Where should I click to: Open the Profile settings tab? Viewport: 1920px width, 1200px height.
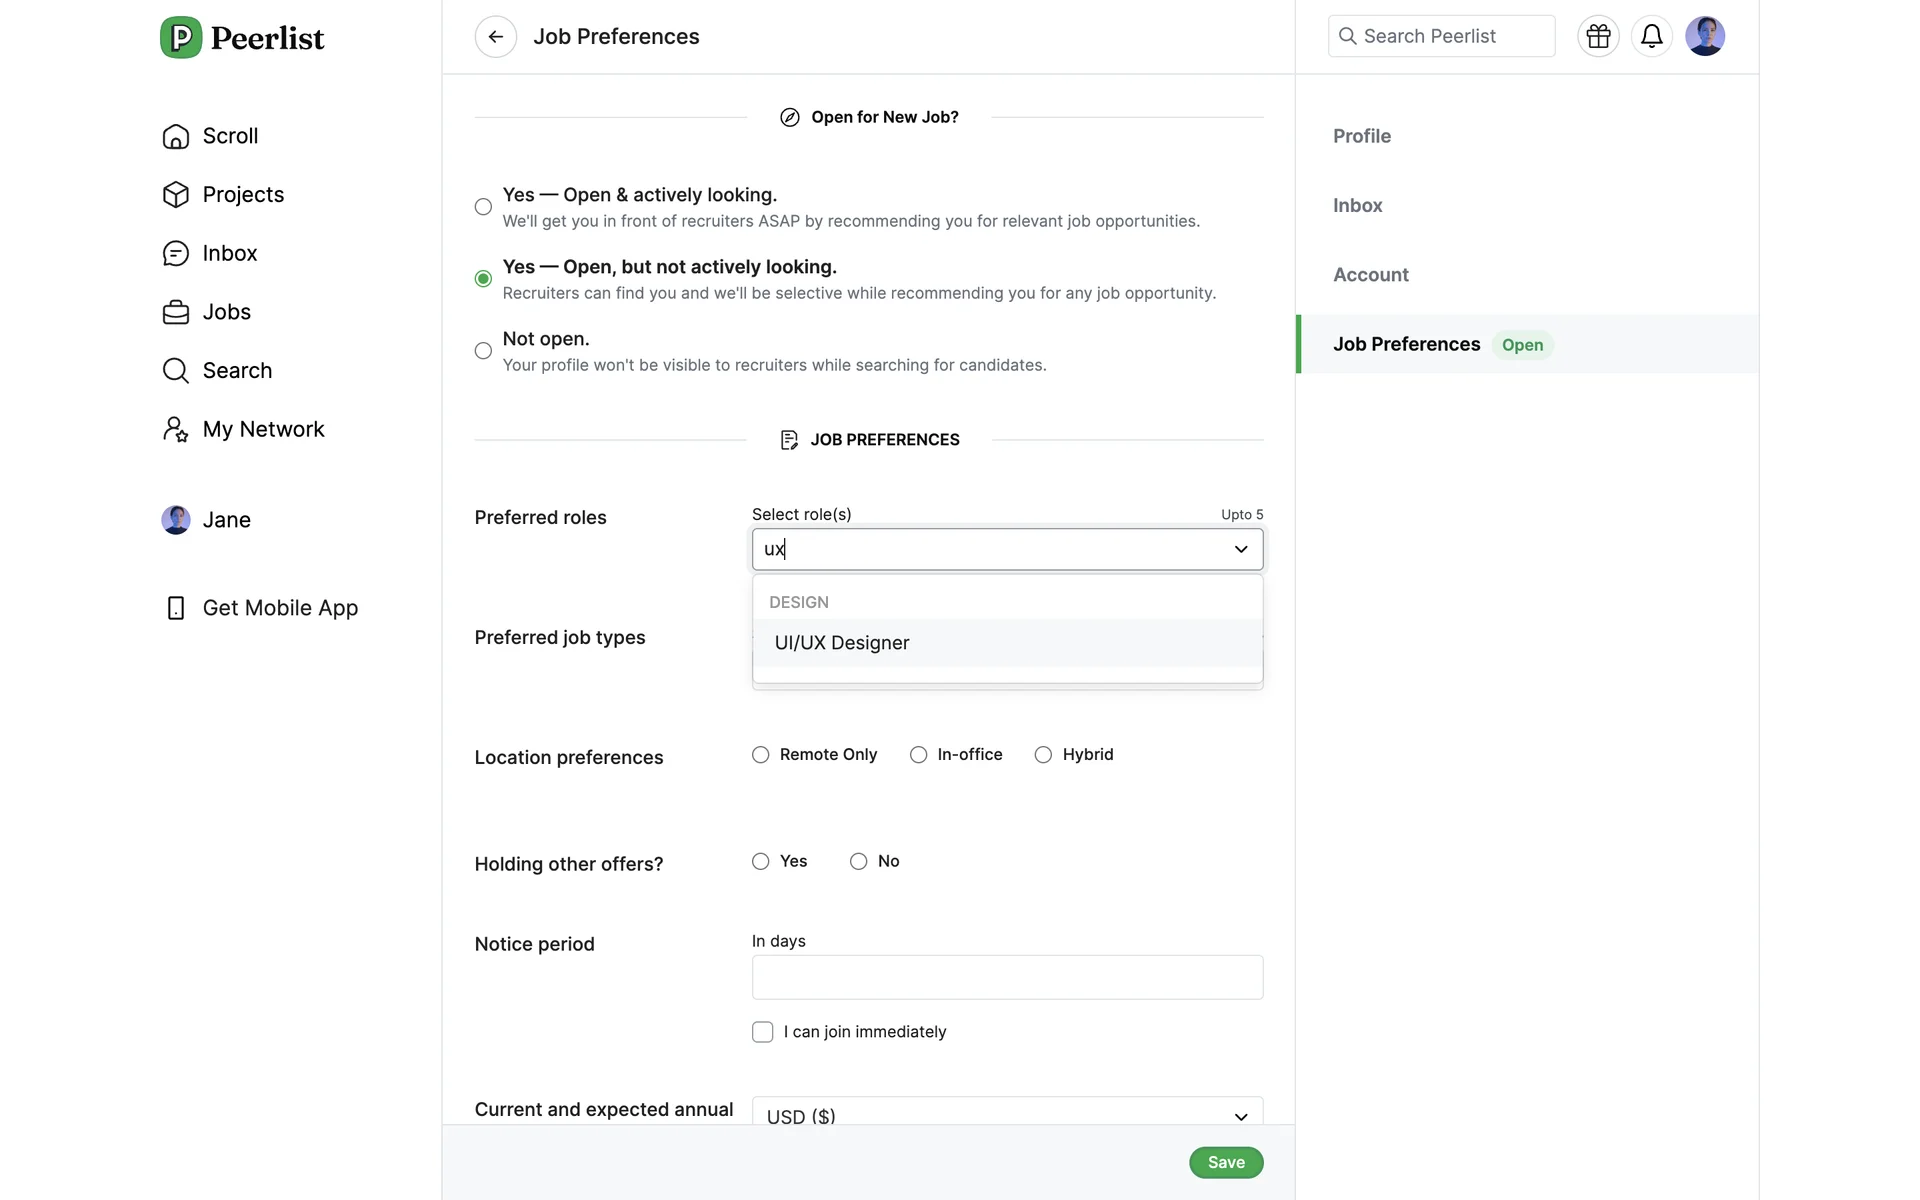click(x=1361, y=136)
